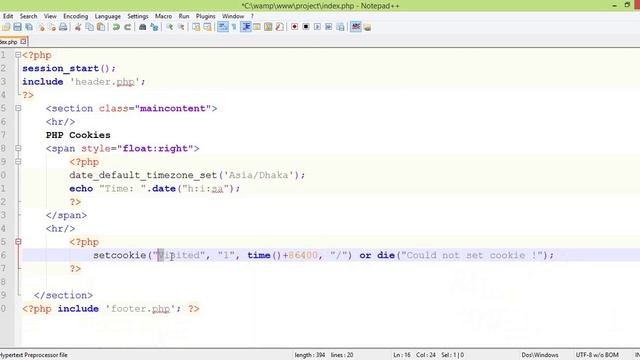
Task: Toggle the Indent Guide toolbar button
Action: point(246,27)
